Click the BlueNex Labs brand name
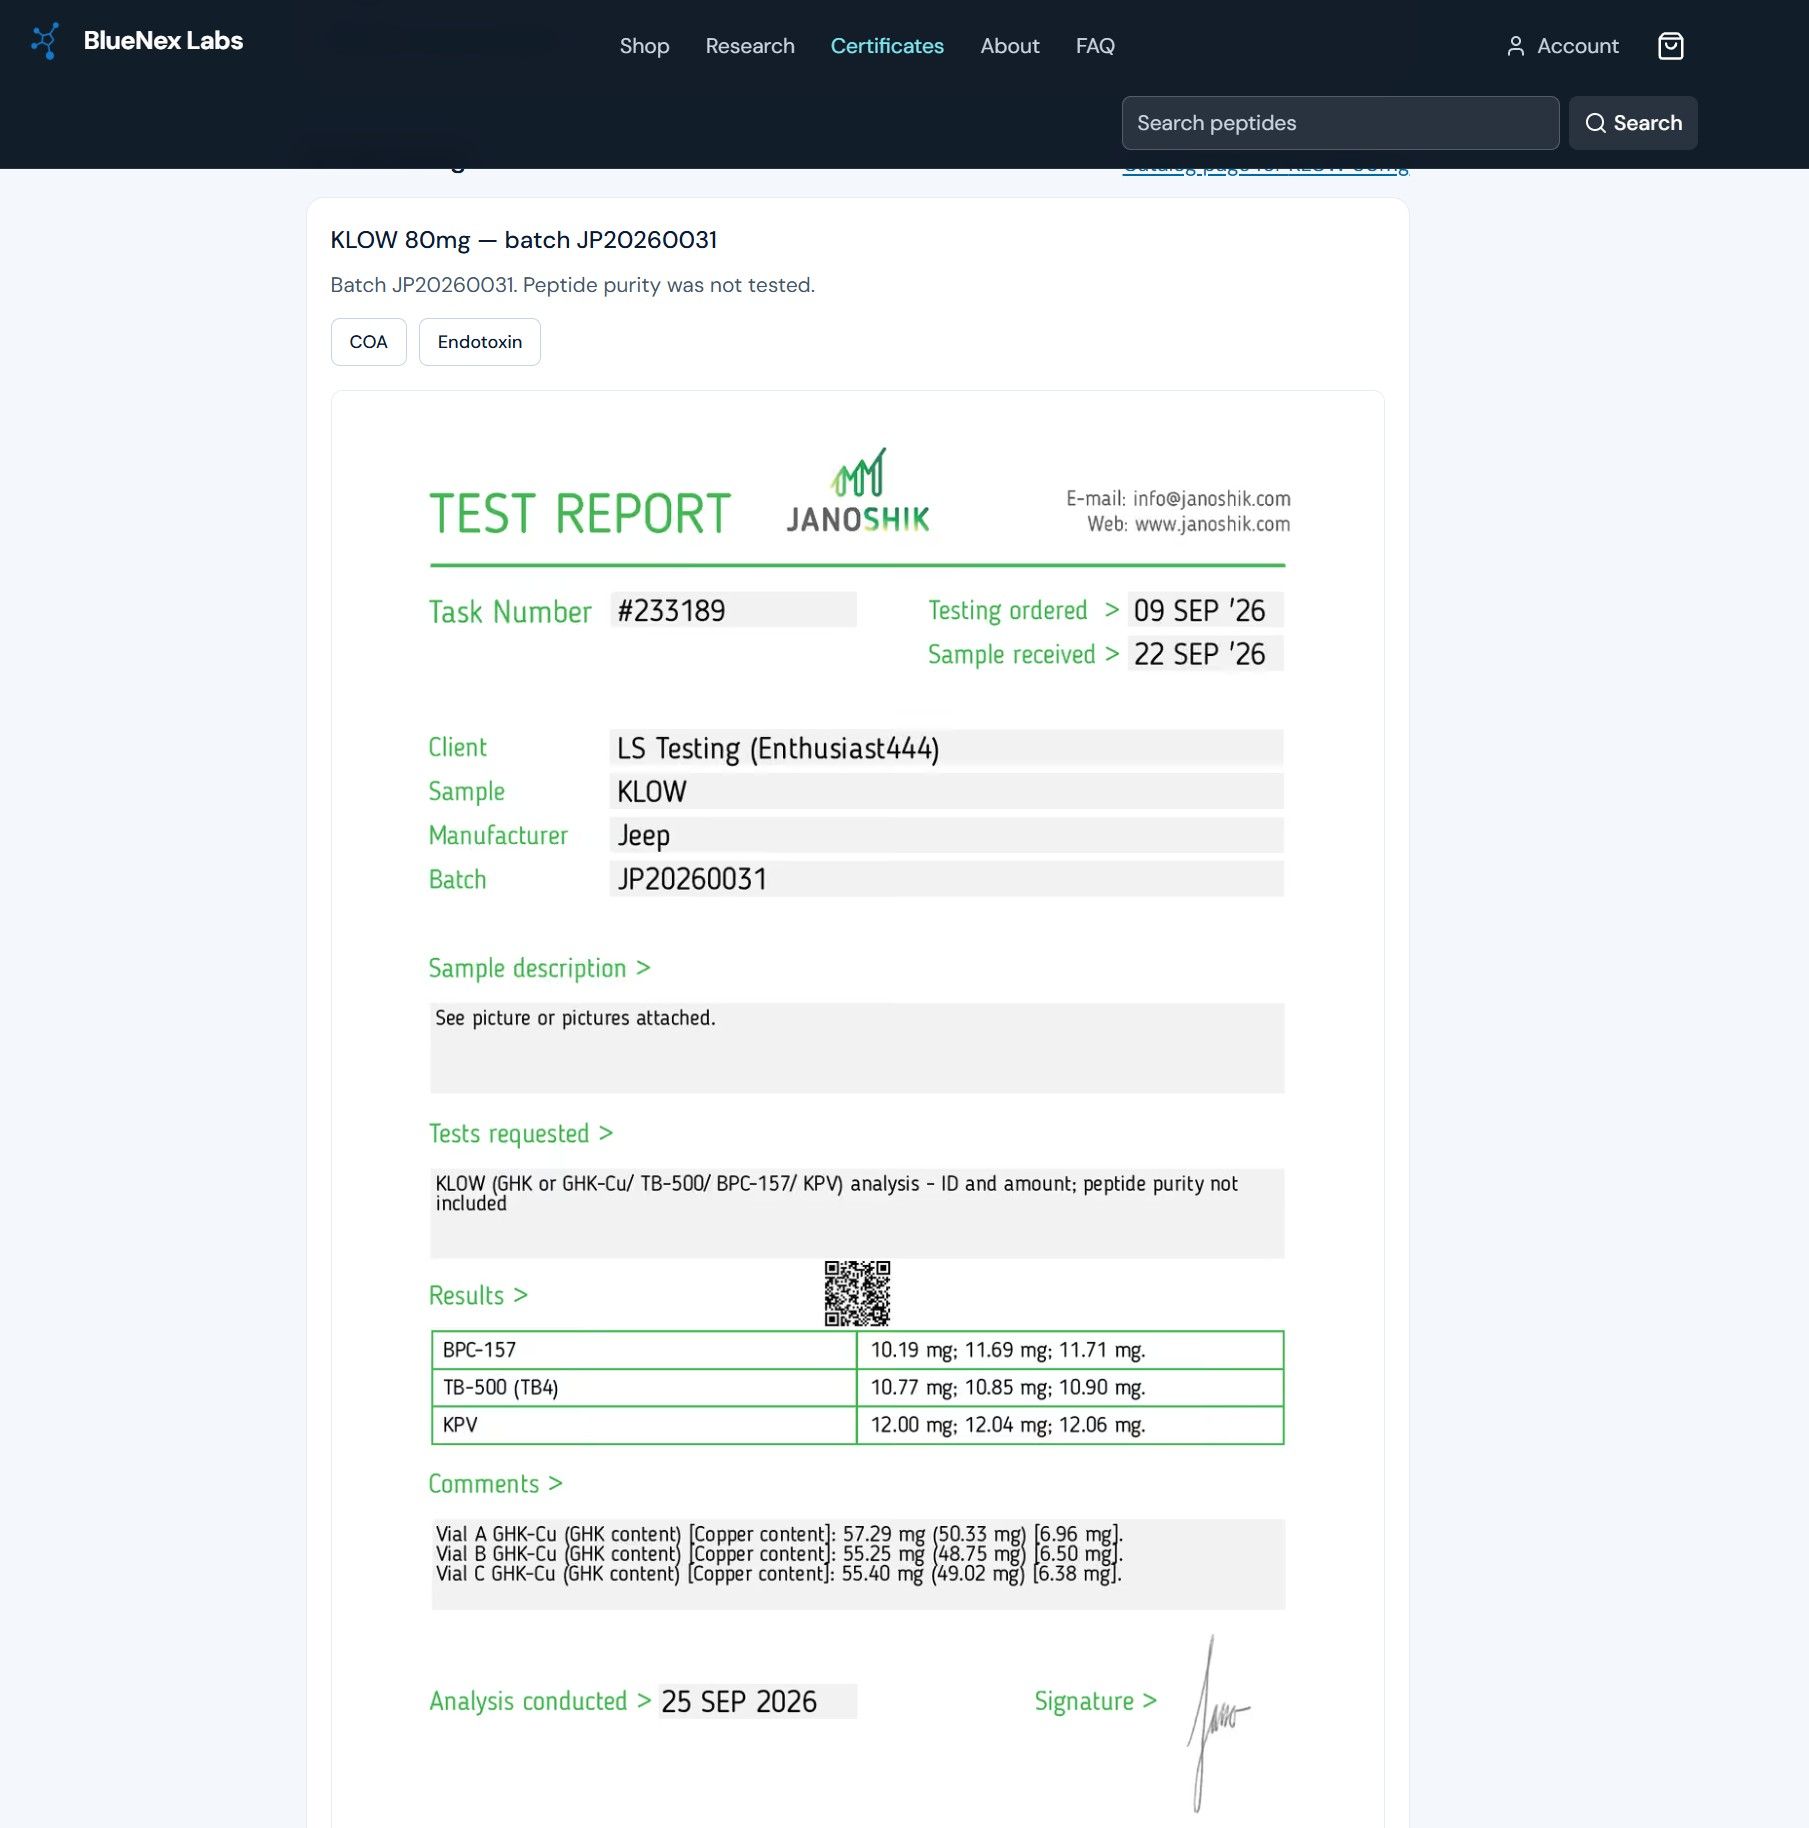Viewport: 1809px width, 1828px height. pyautogui.click(x=163, y=41)
